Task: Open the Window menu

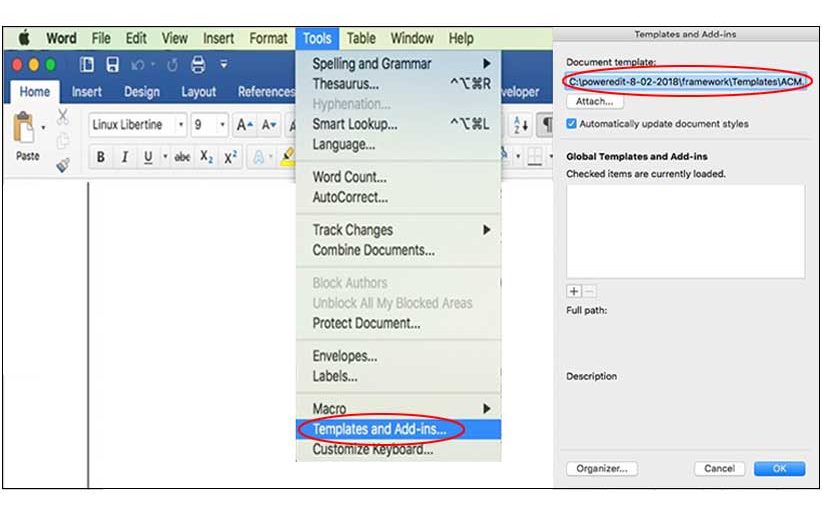Action: pyautogui.click(x=412, y=38)
